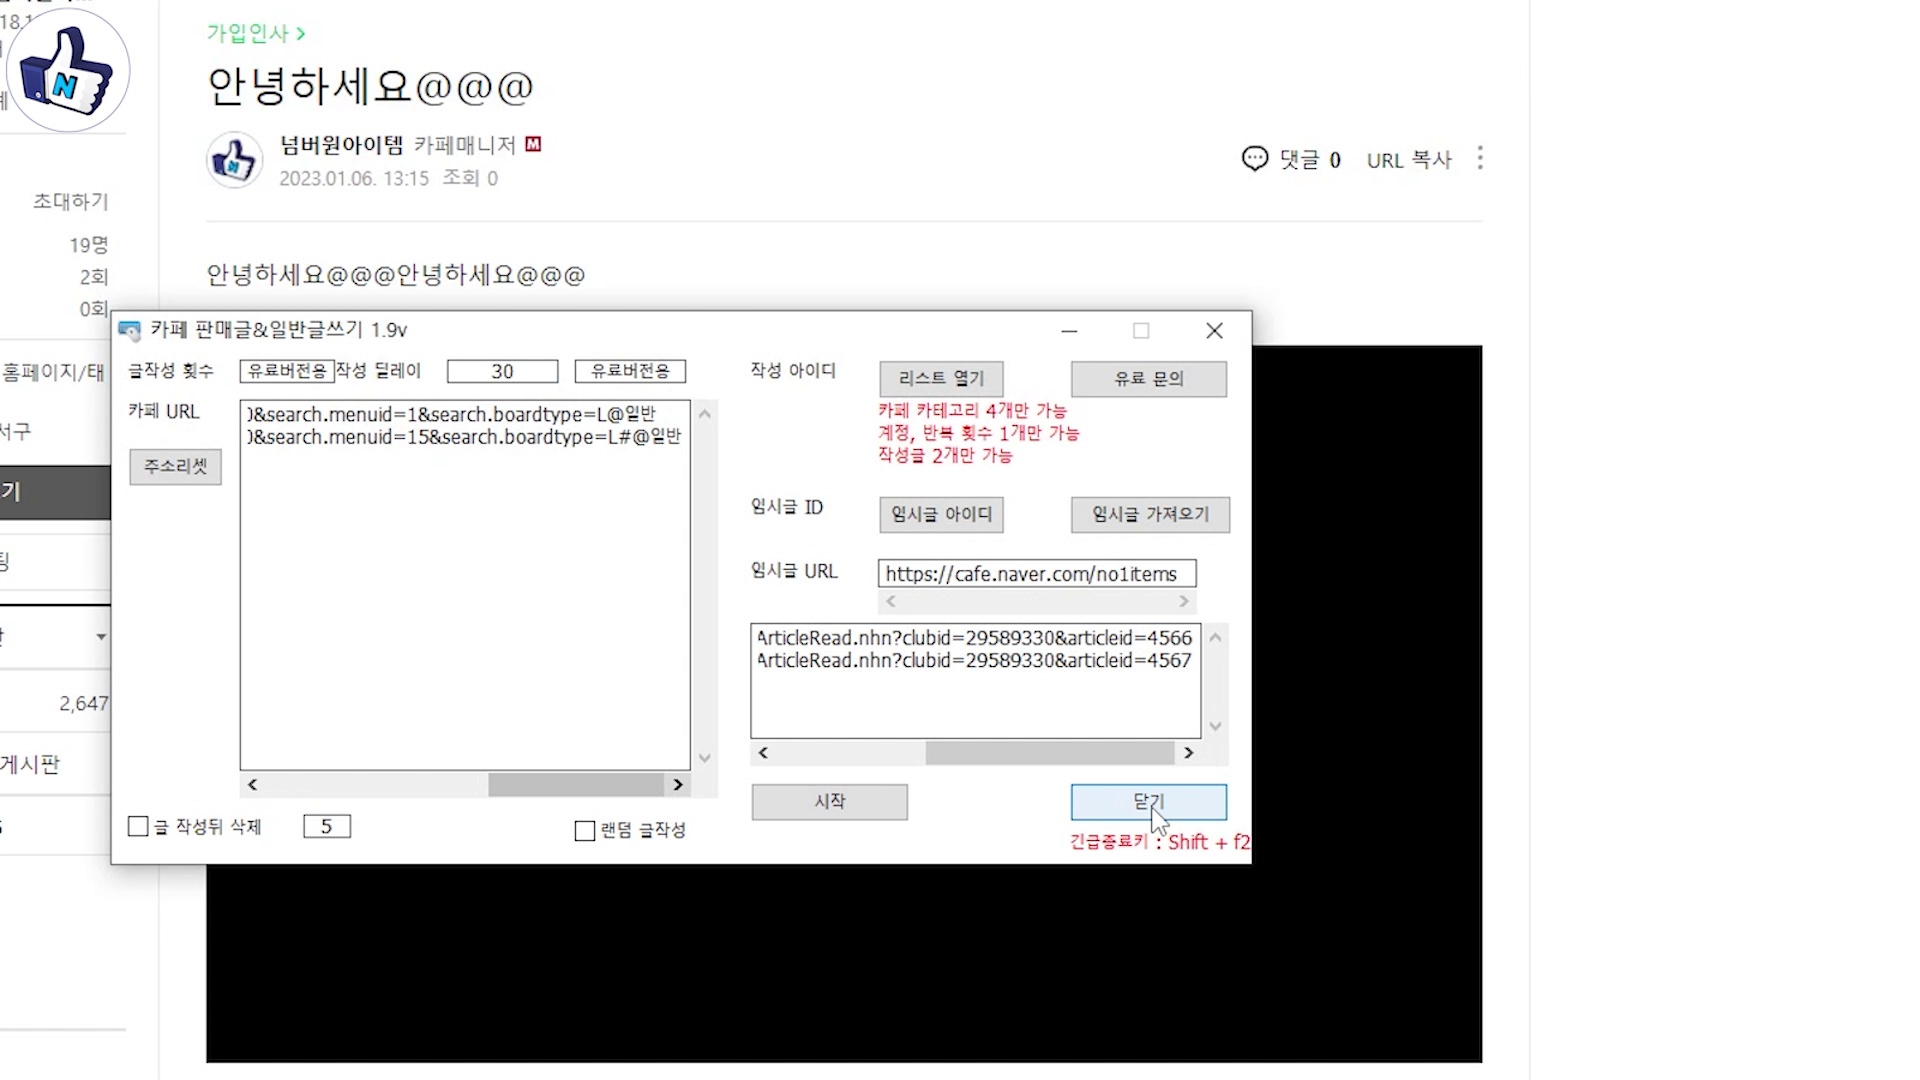The width and height of the screenshot is (1920, 1080).
Task: Open the post's three-dot more menu
Action: point(1480,159)
